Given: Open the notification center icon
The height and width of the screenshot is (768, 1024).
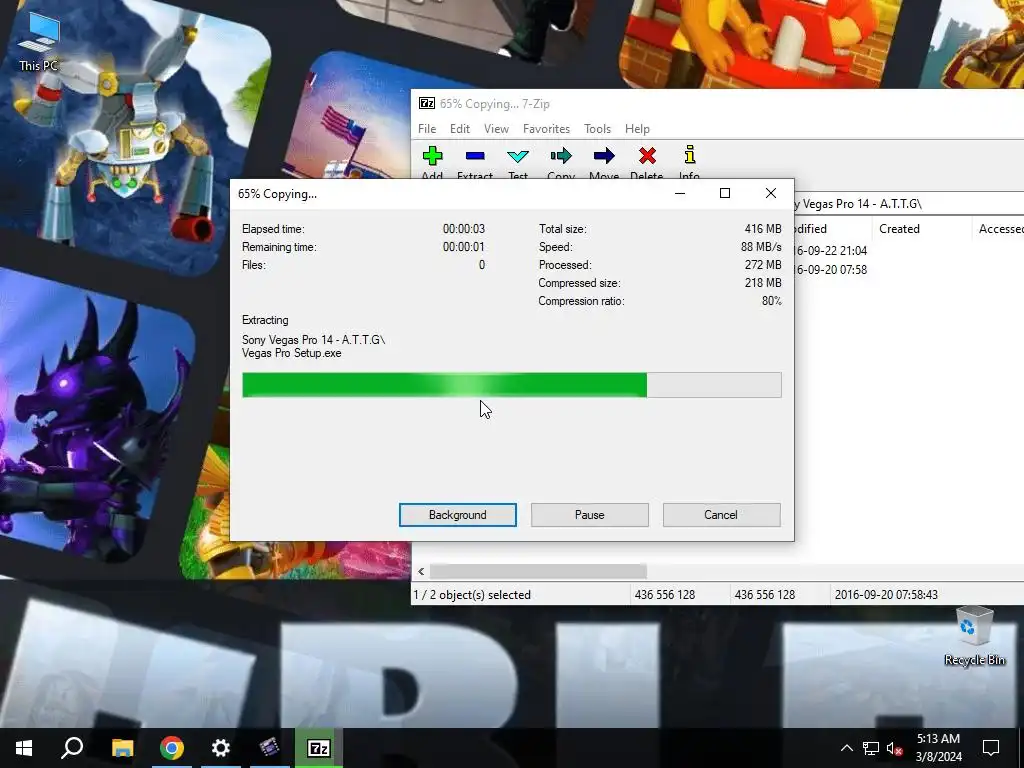Looking at the screenshot, I should tap(991, 748).
